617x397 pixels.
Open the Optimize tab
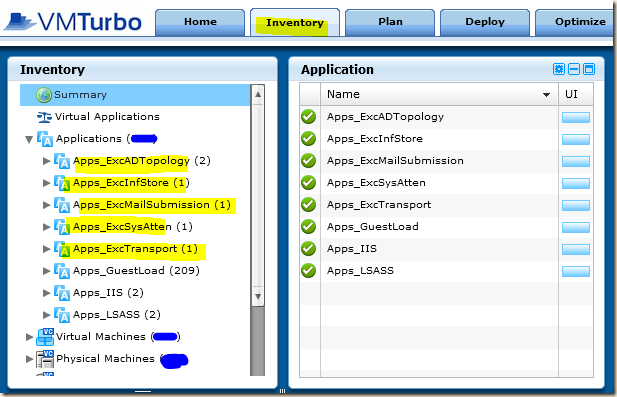pyautogui.click(x=576, y=22)
